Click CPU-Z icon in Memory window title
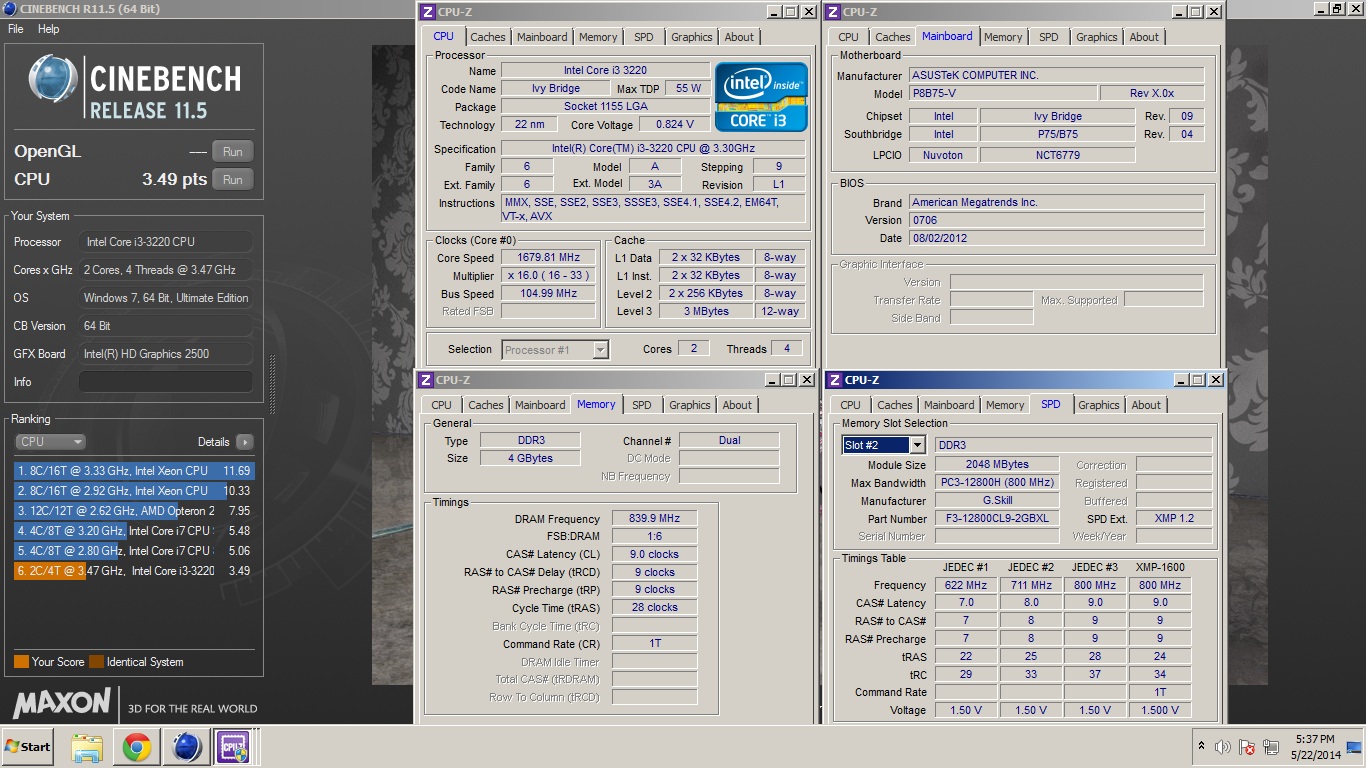This screenshot has width=1366, height=768. (x=426, y=380)
